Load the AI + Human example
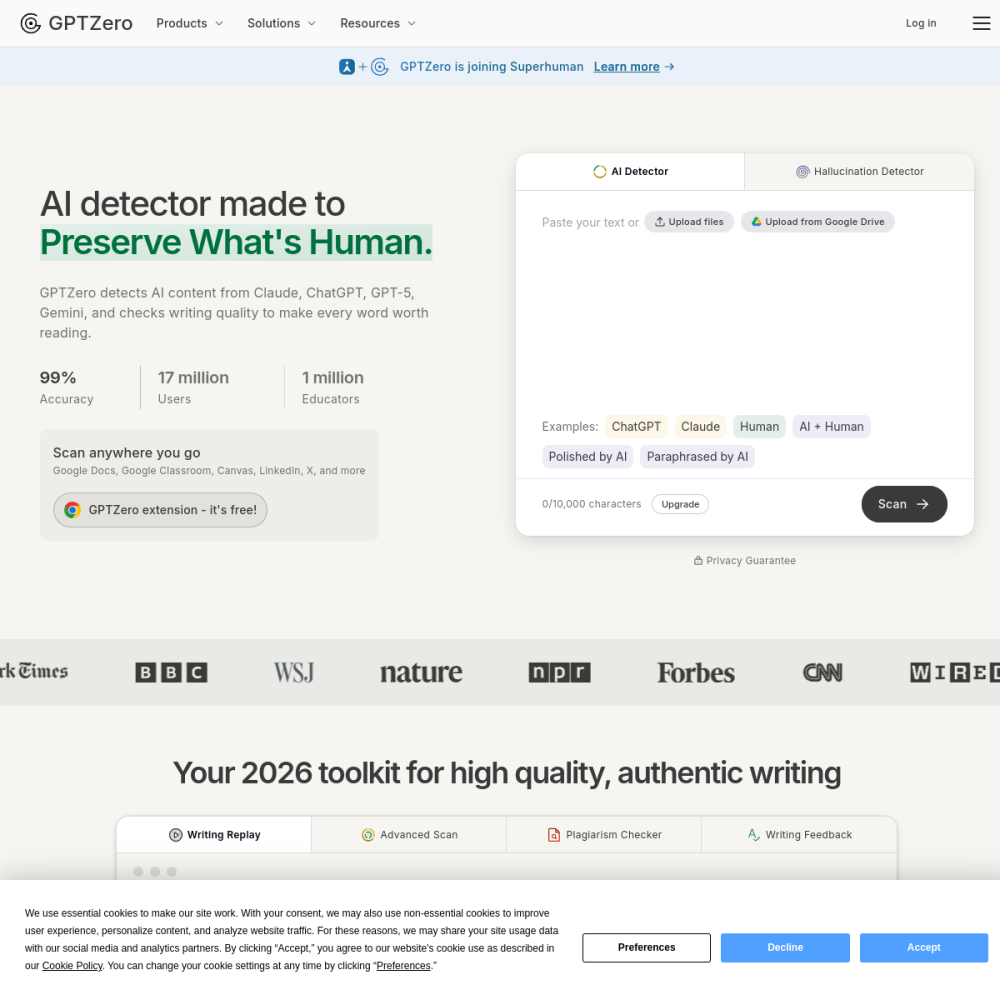This screenshot has width=1000, height=1000. (x=831, y=427)
